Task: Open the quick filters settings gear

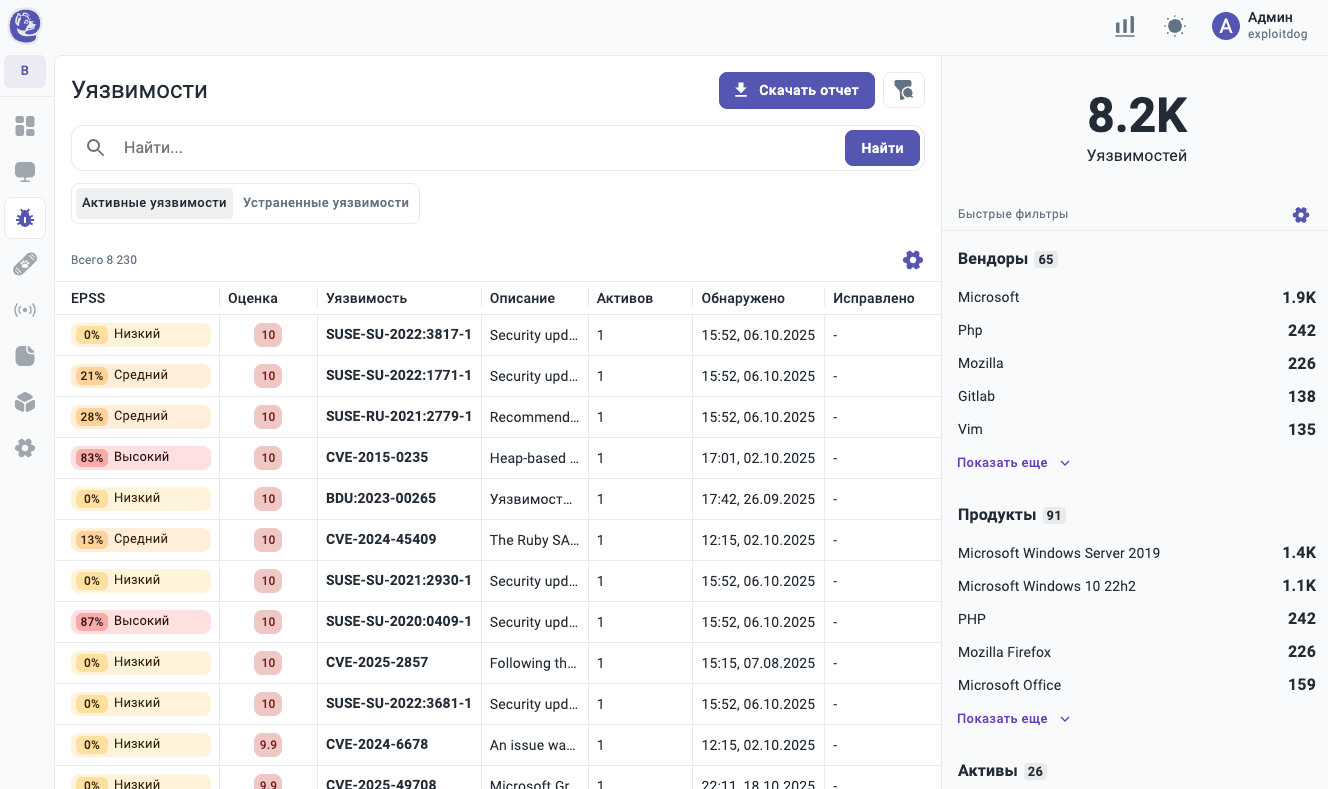Action: [1300, 214]
